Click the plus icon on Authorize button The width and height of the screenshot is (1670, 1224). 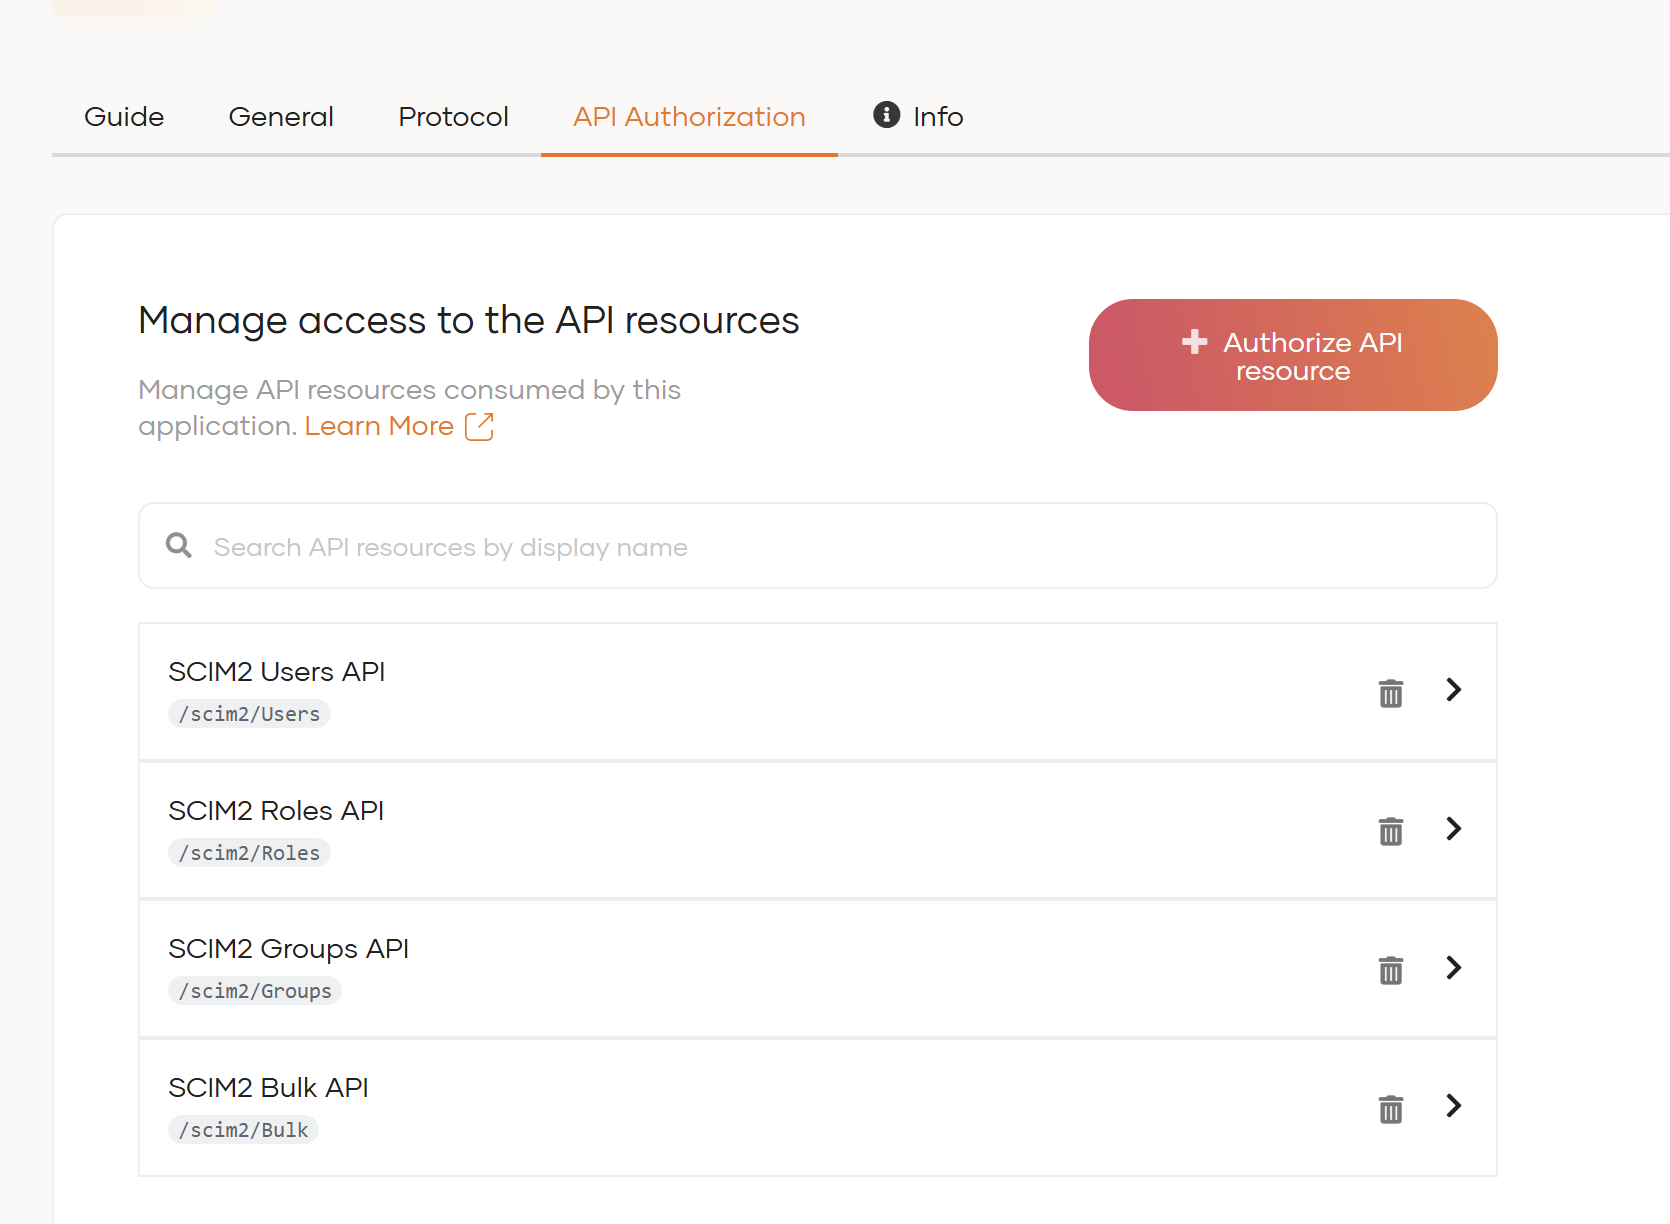[1194, 342]
